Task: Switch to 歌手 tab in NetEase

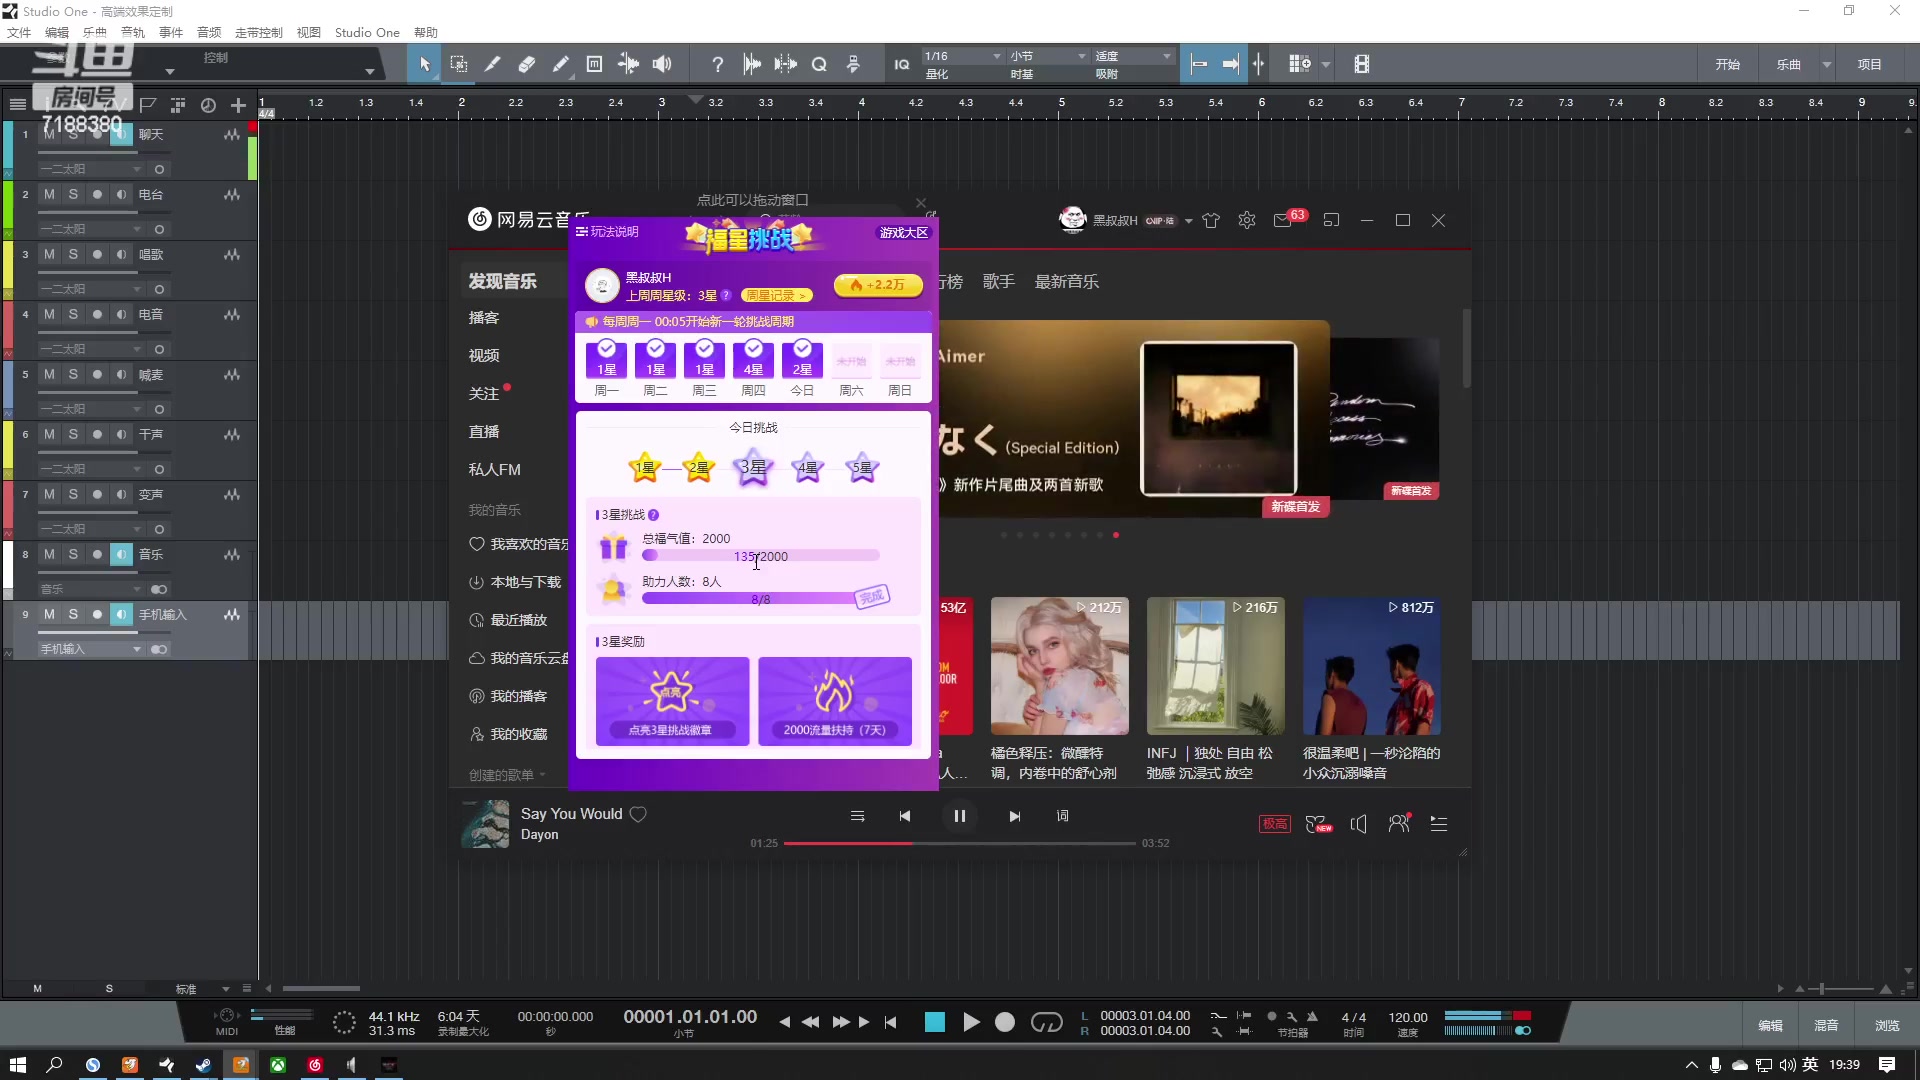Action: click(x=998, y=282)
